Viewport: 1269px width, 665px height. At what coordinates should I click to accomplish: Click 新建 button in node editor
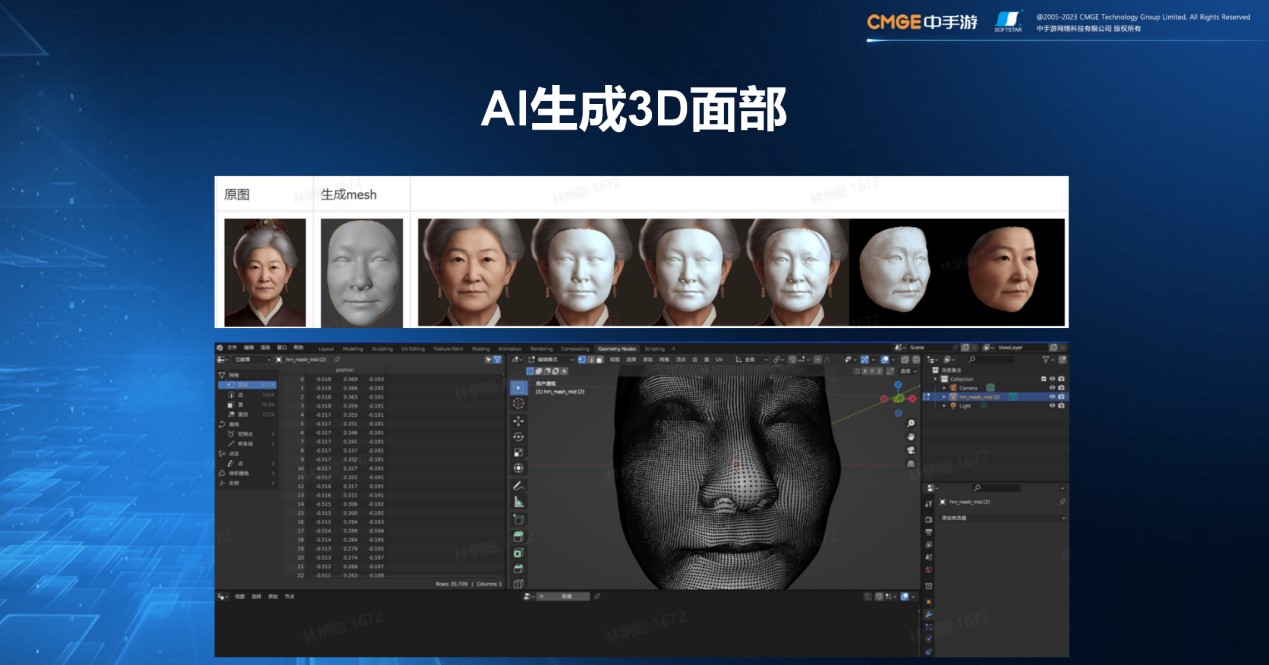pyautogui.click(x=563, y=596)
